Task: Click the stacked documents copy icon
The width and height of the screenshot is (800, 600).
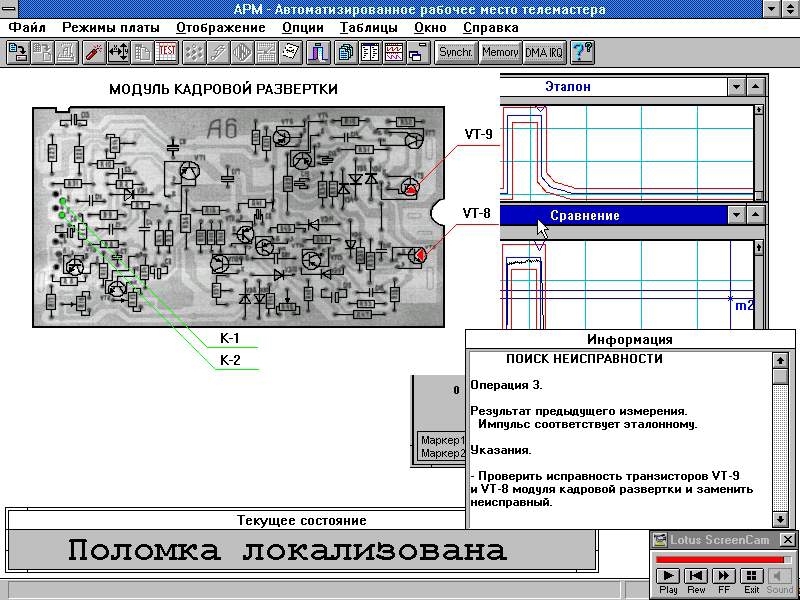Action: (x=346, y=52)
